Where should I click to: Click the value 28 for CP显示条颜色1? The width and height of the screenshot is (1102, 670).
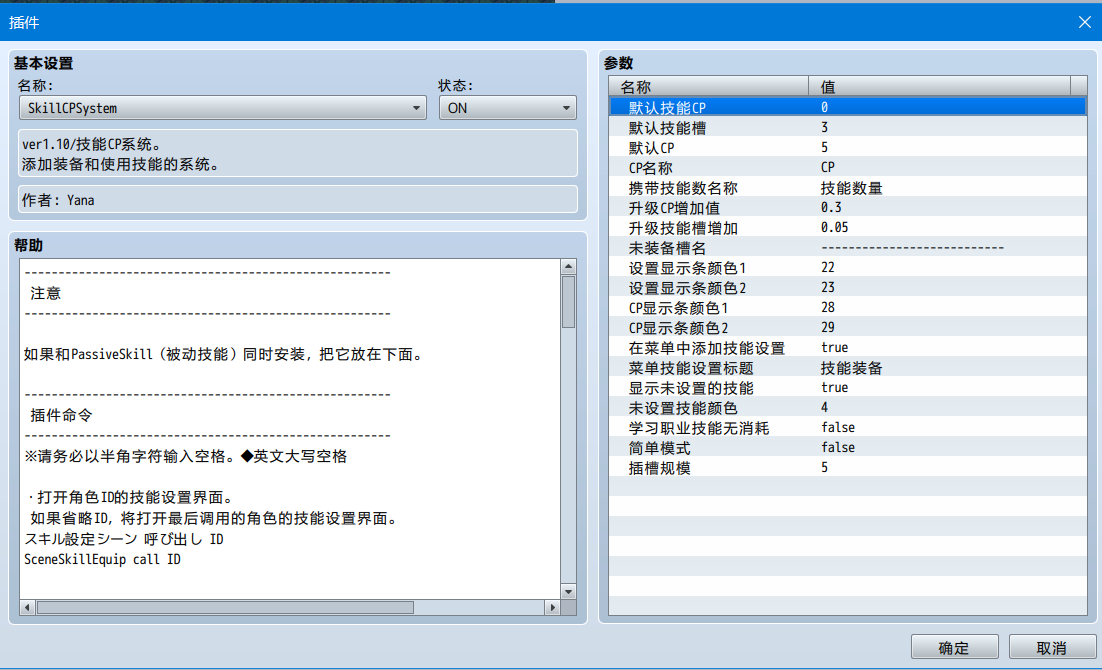(827, 308)
